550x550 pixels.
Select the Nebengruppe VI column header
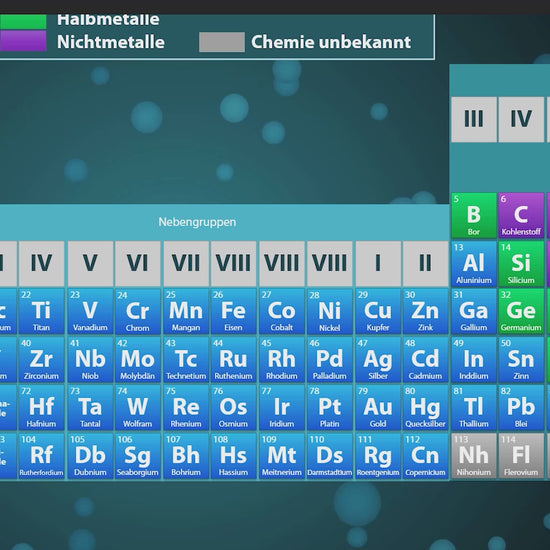pyautogui.click(x=138, y=263)
